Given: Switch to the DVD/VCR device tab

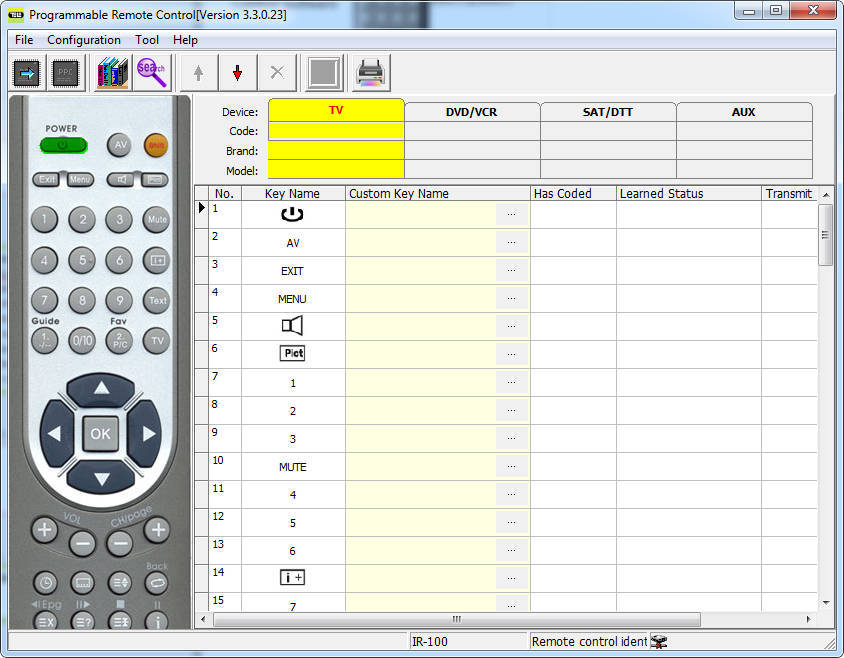Looking at the screenshot, I should pos(471,111).
